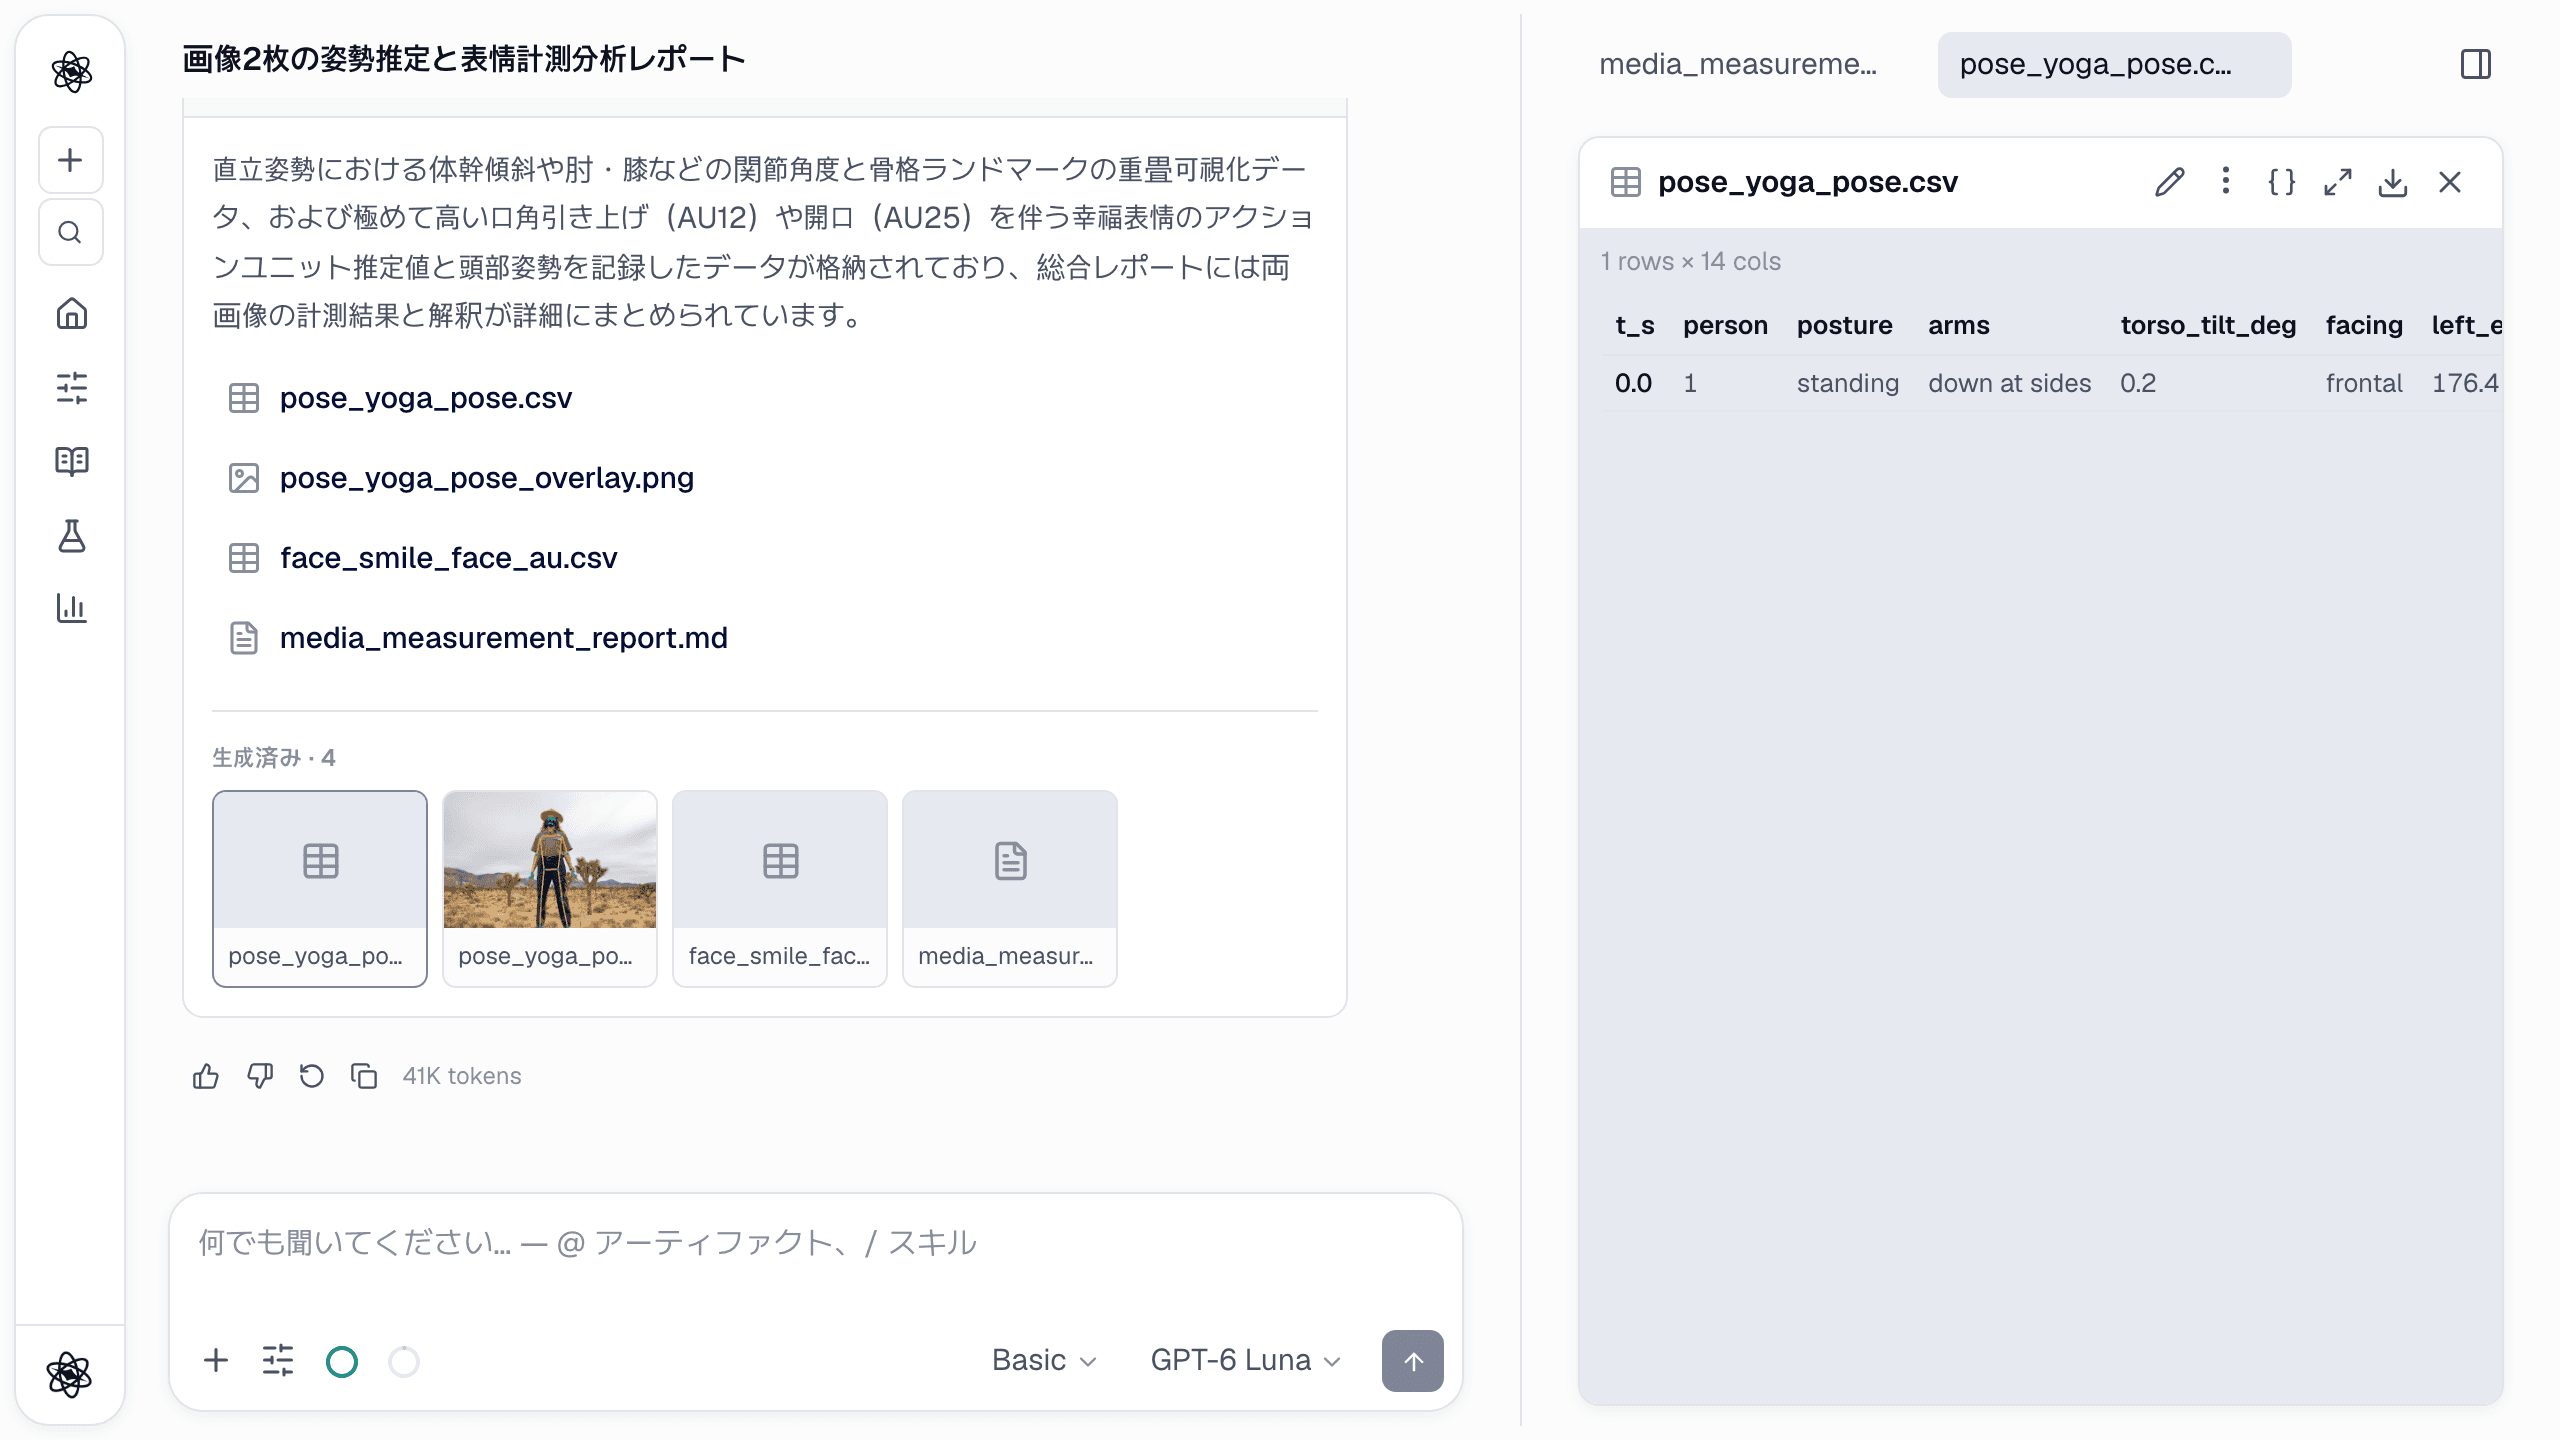Go to the home icon in sidebar

point(71,313)
